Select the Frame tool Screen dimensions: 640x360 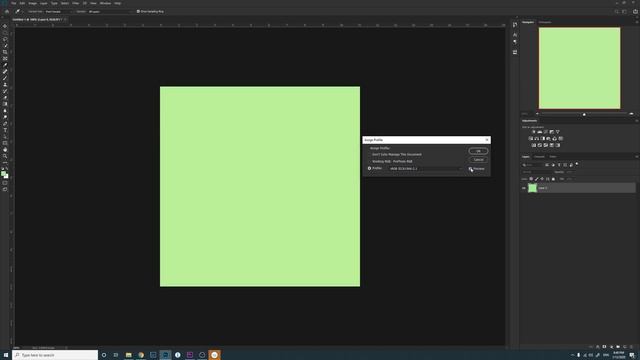tap(5, 58)
